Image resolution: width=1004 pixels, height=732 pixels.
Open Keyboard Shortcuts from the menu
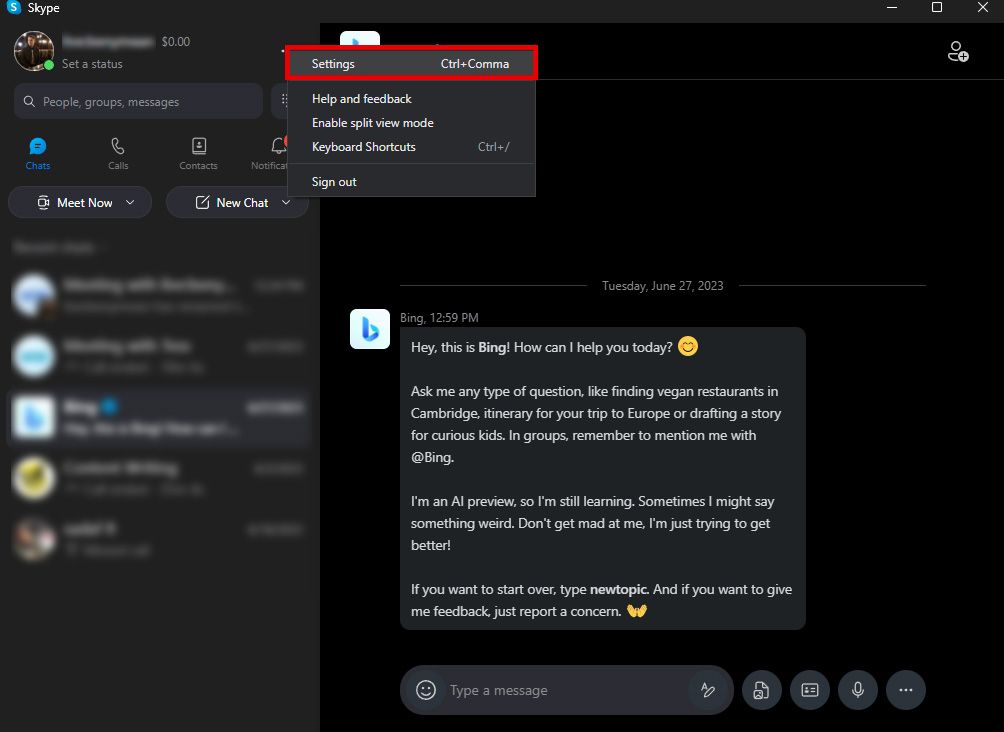pyautogui.click(x=363, y=146)
